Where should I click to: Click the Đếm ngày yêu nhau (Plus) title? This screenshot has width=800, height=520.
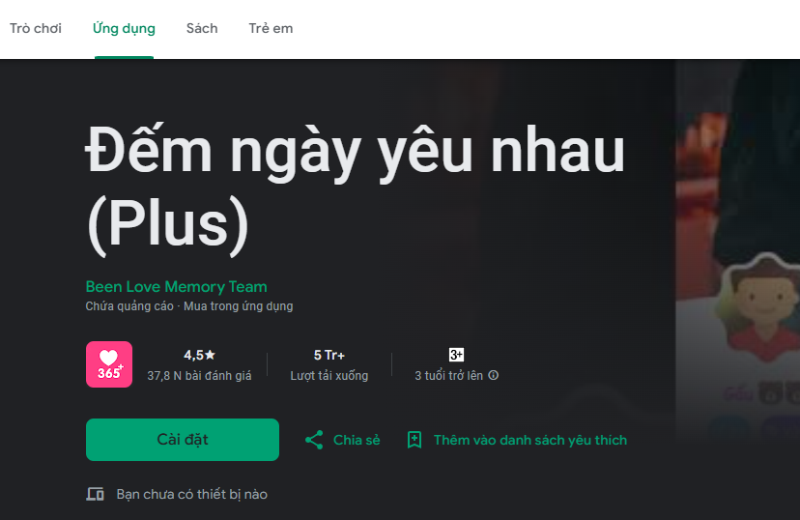coord(356,190)
